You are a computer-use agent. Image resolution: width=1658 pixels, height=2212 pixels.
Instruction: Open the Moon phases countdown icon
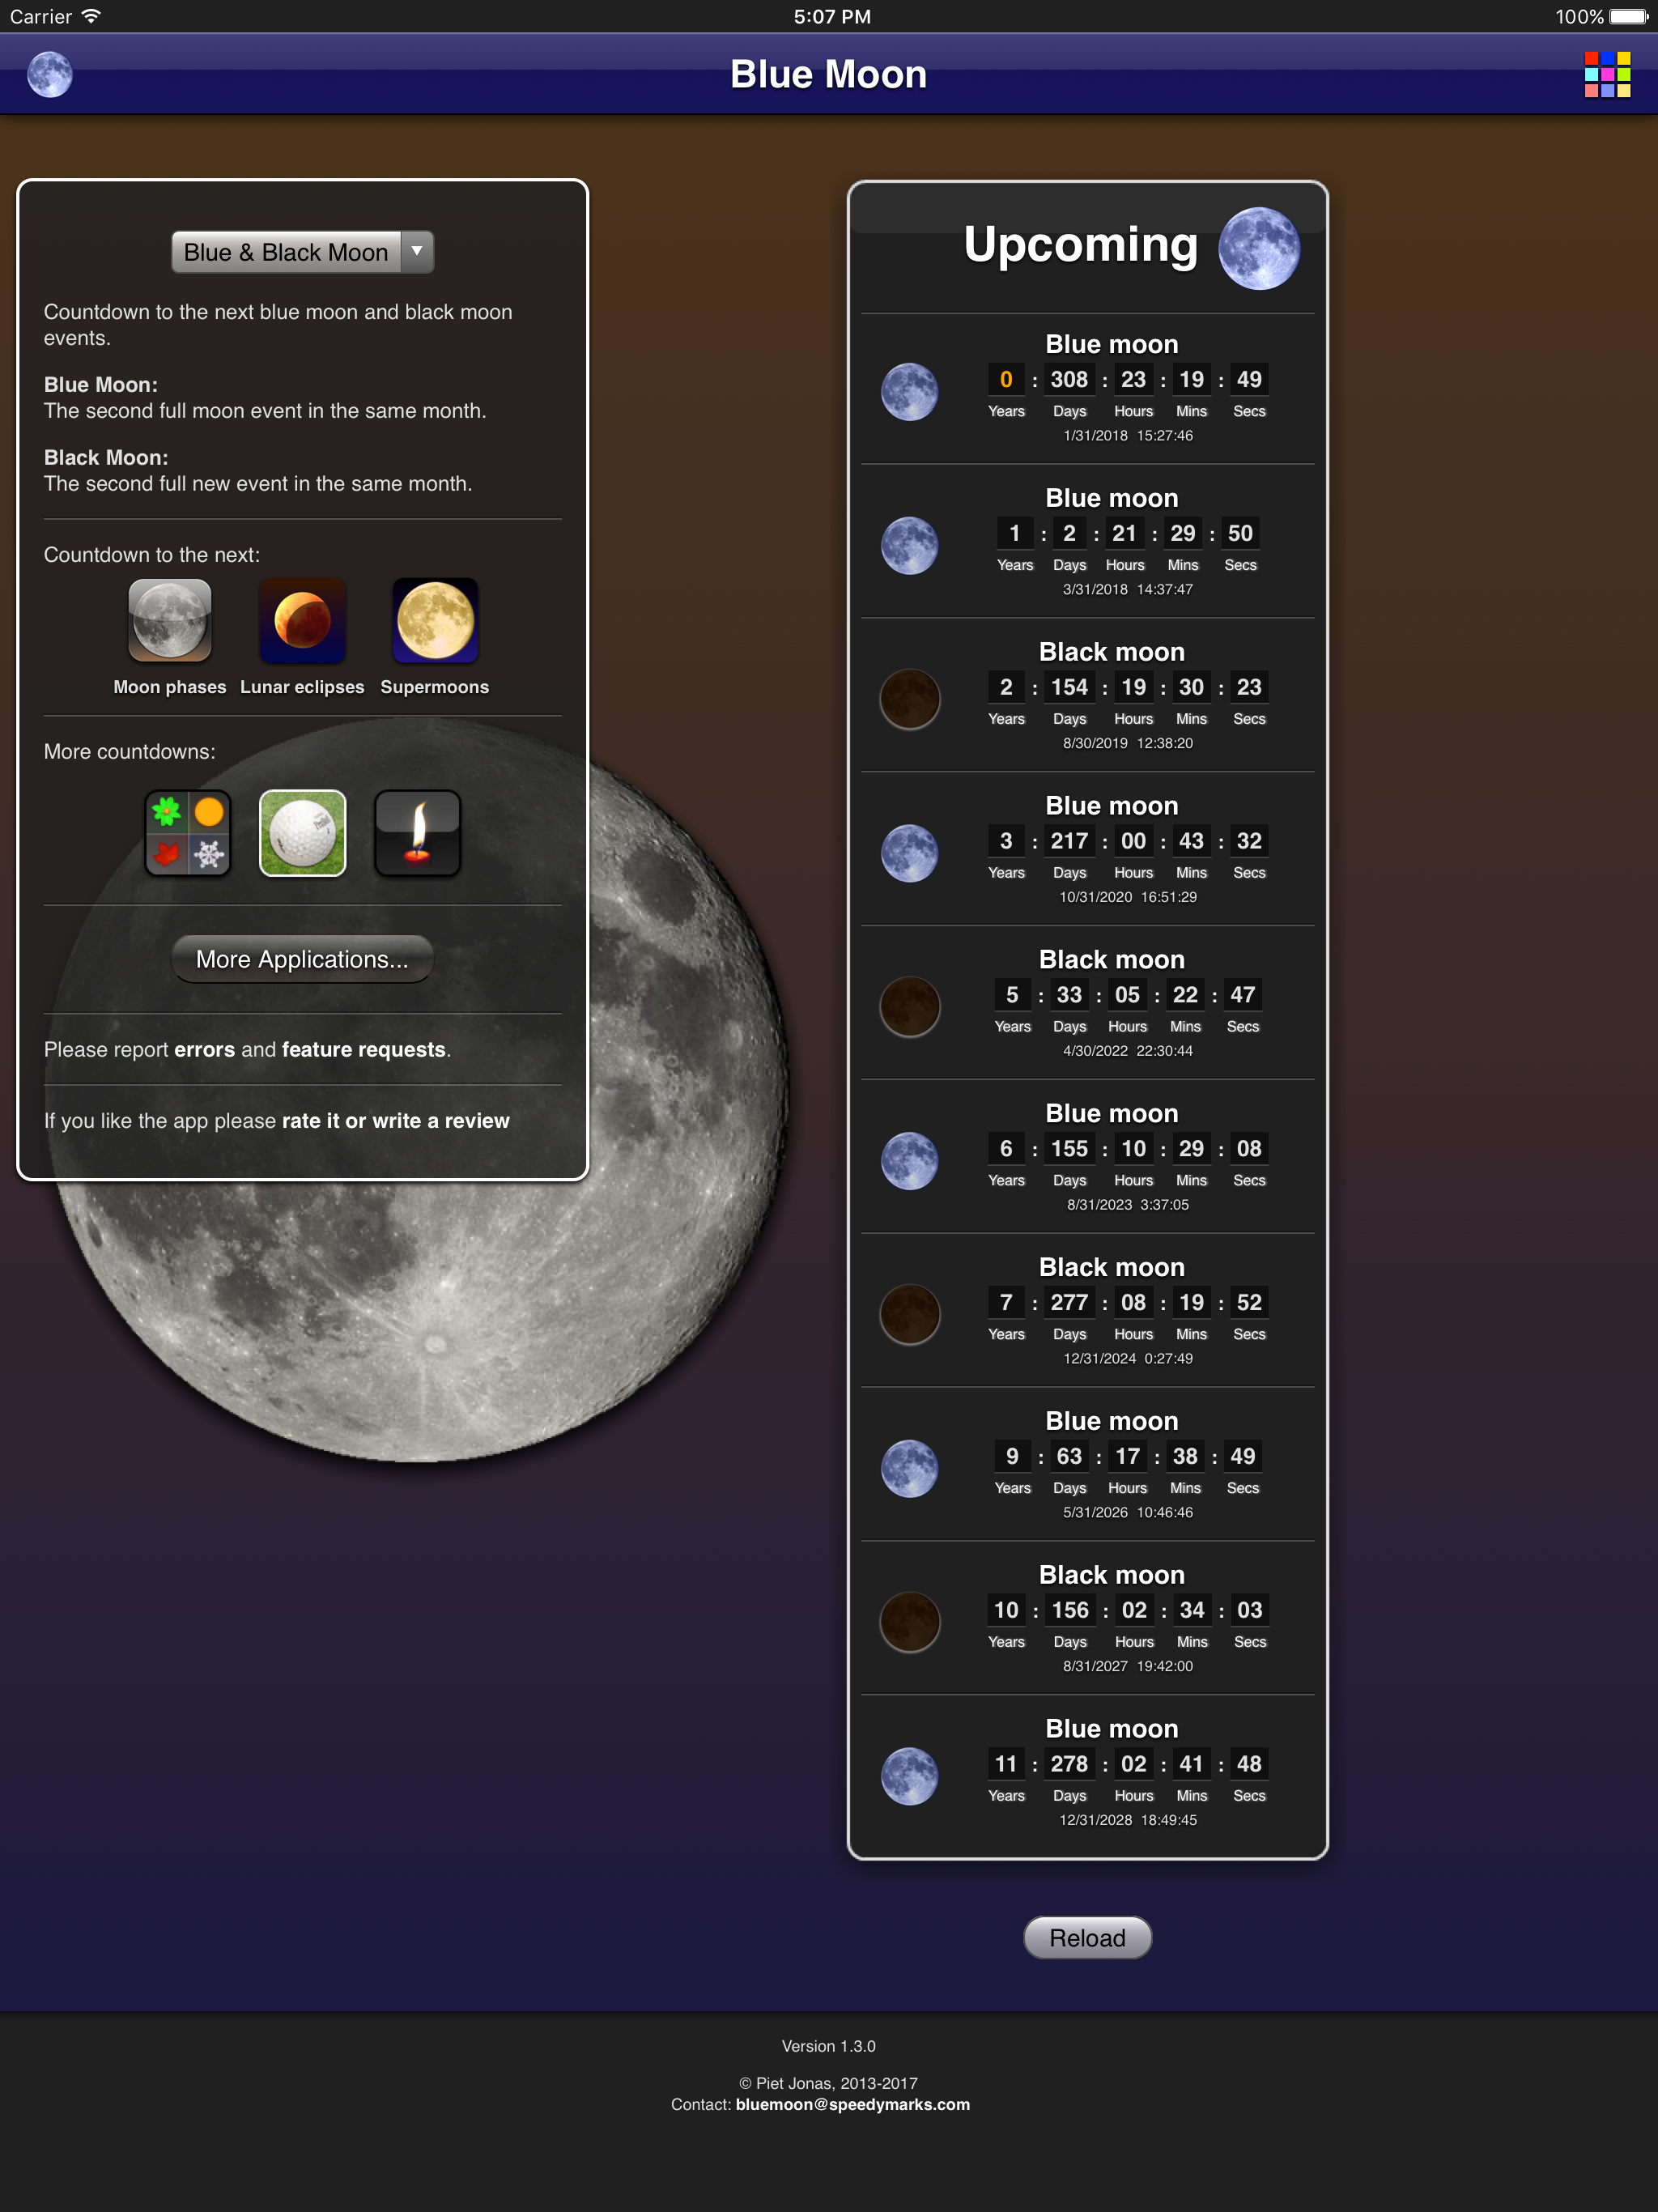[x=170, y=621]
